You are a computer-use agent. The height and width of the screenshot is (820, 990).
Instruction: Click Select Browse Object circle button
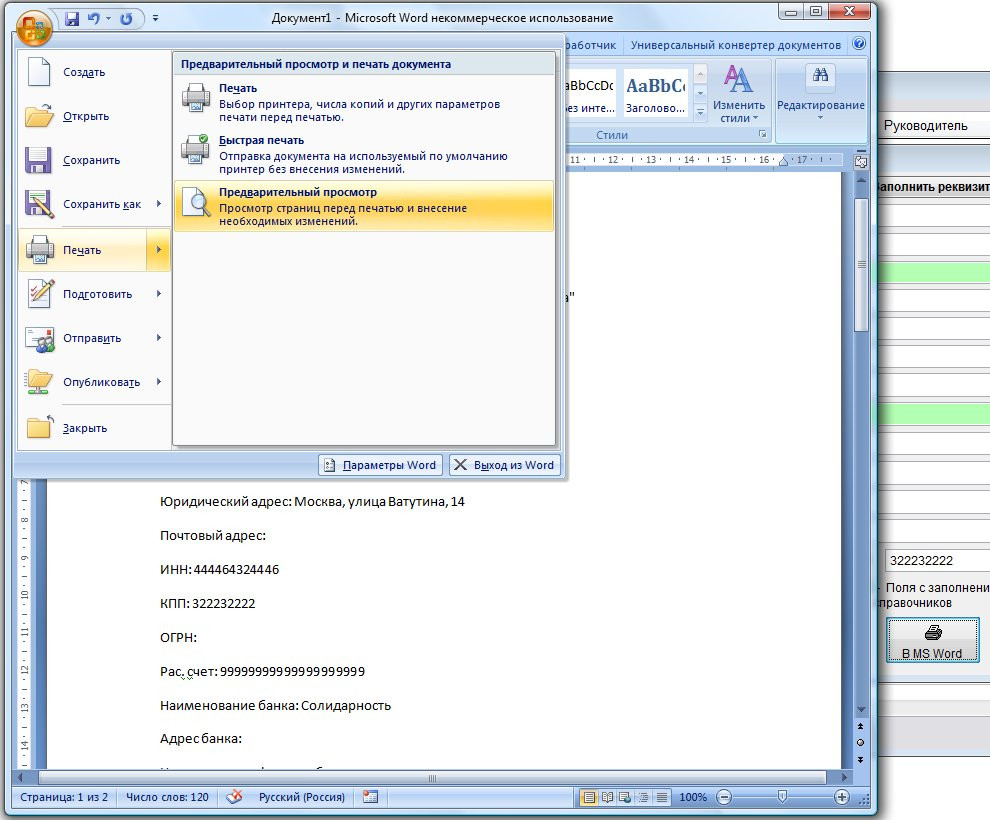coord(861,742)
